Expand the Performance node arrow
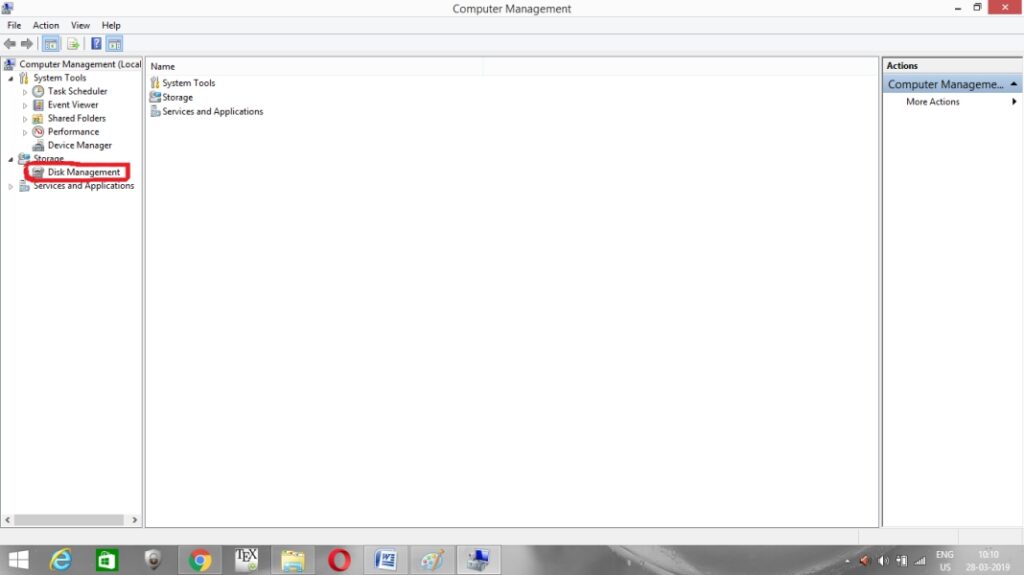 pyautogui.click(x=25, y=133)
